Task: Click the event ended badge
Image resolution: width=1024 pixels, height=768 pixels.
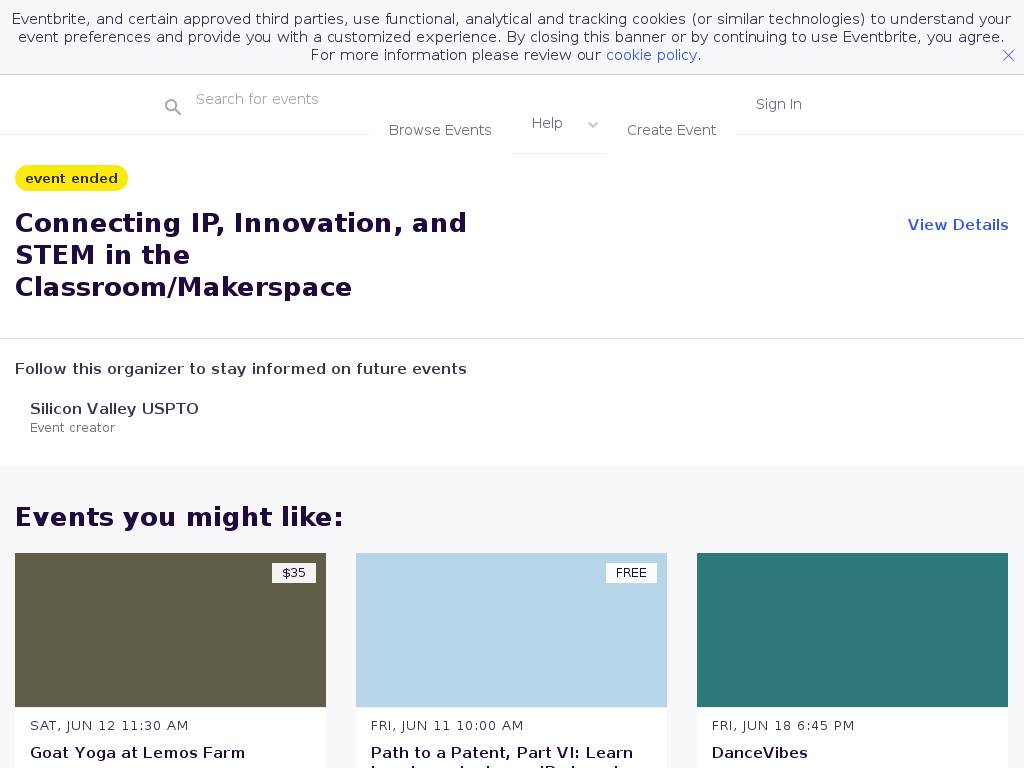Action: [x=71, y=178]
